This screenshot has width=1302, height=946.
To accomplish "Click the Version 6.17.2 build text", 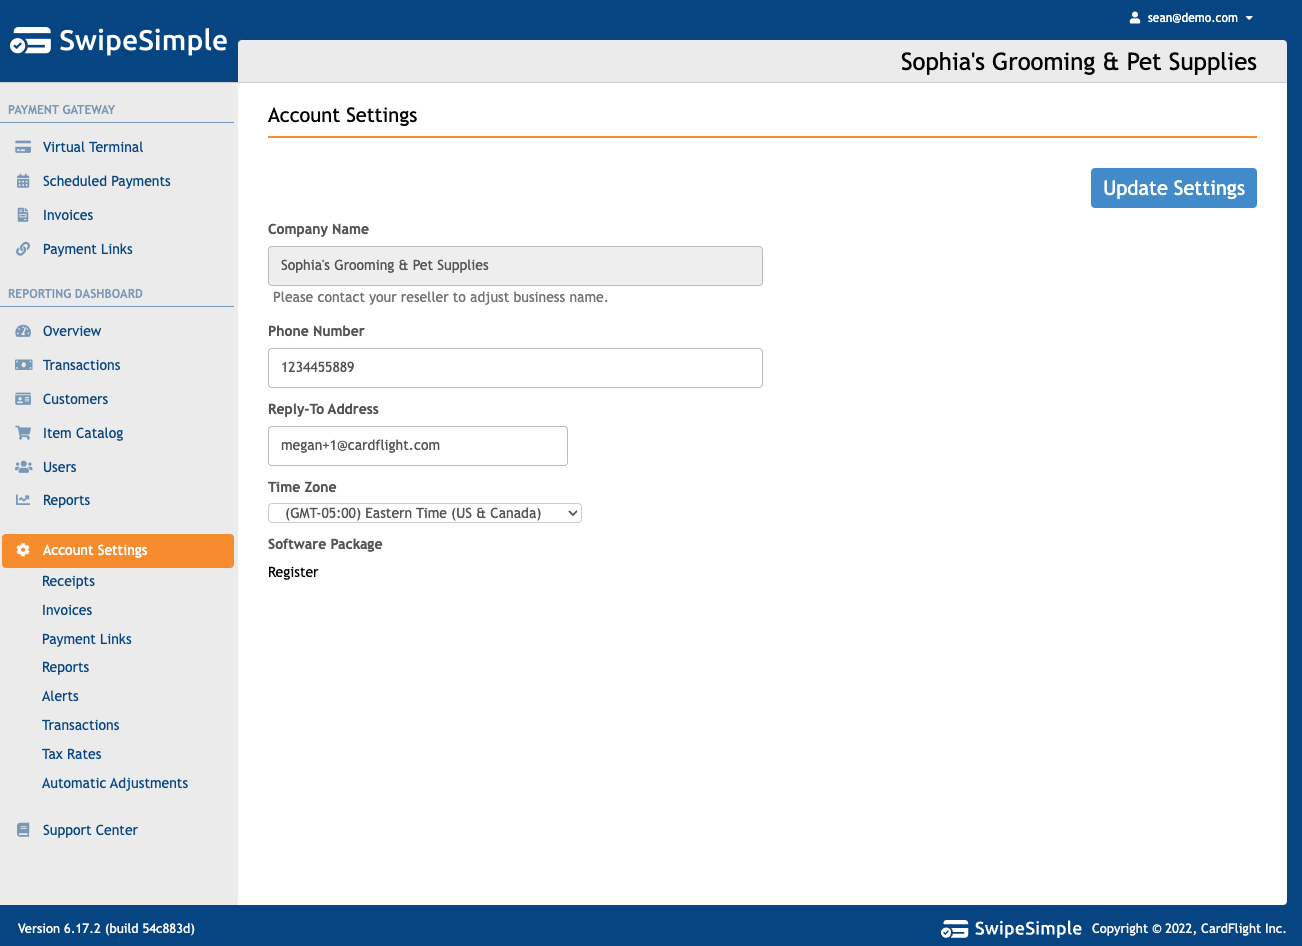I will [x=106, y=929].
